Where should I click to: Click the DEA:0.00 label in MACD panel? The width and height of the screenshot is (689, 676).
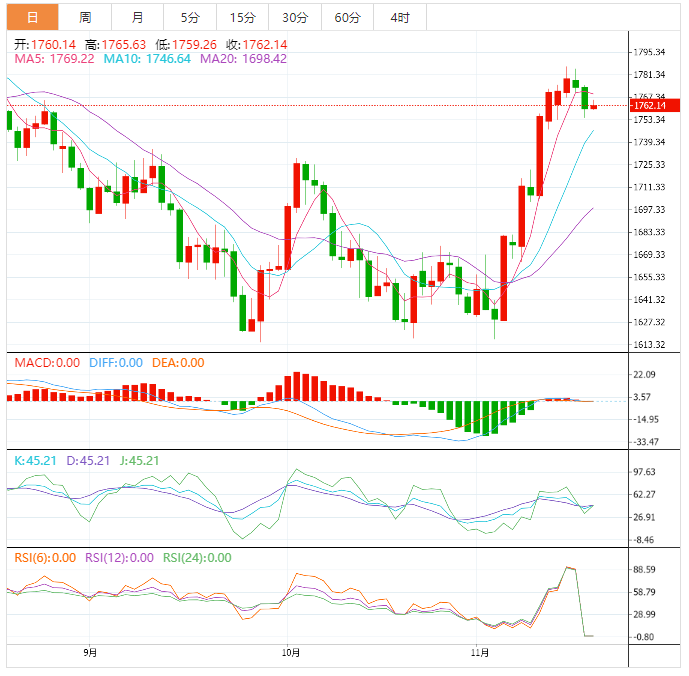click(x=177, y=362)
